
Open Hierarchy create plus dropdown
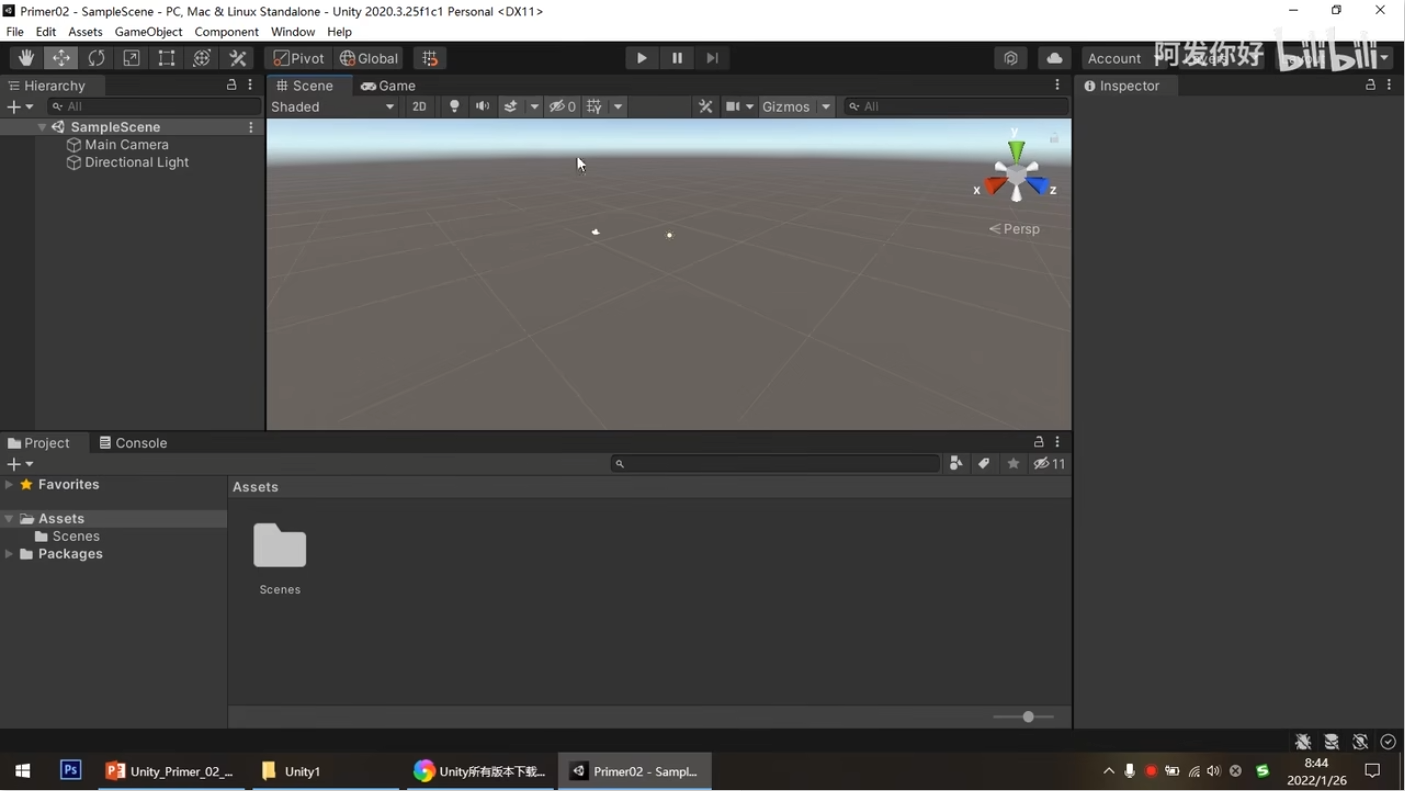point(20,107)
